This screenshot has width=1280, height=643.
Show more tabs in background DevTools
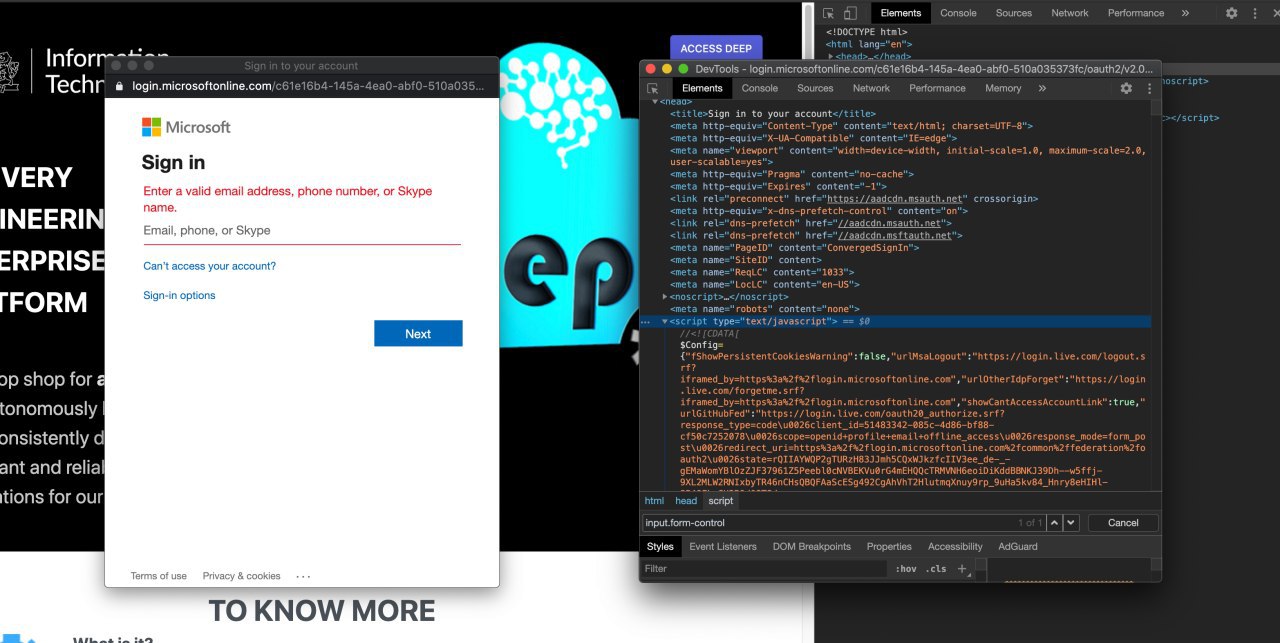click(1185, 13)
